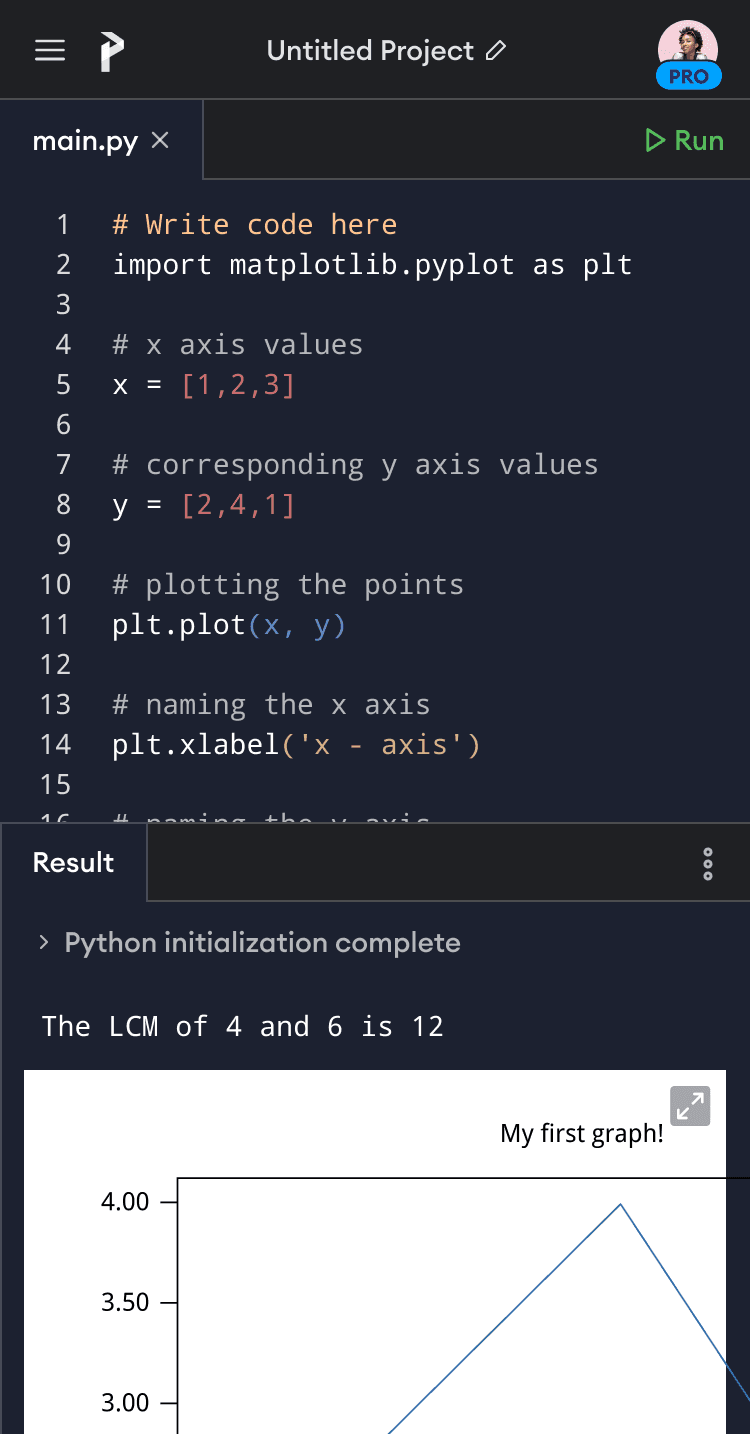Click the '# x axis values' comment

coord(238,344)
